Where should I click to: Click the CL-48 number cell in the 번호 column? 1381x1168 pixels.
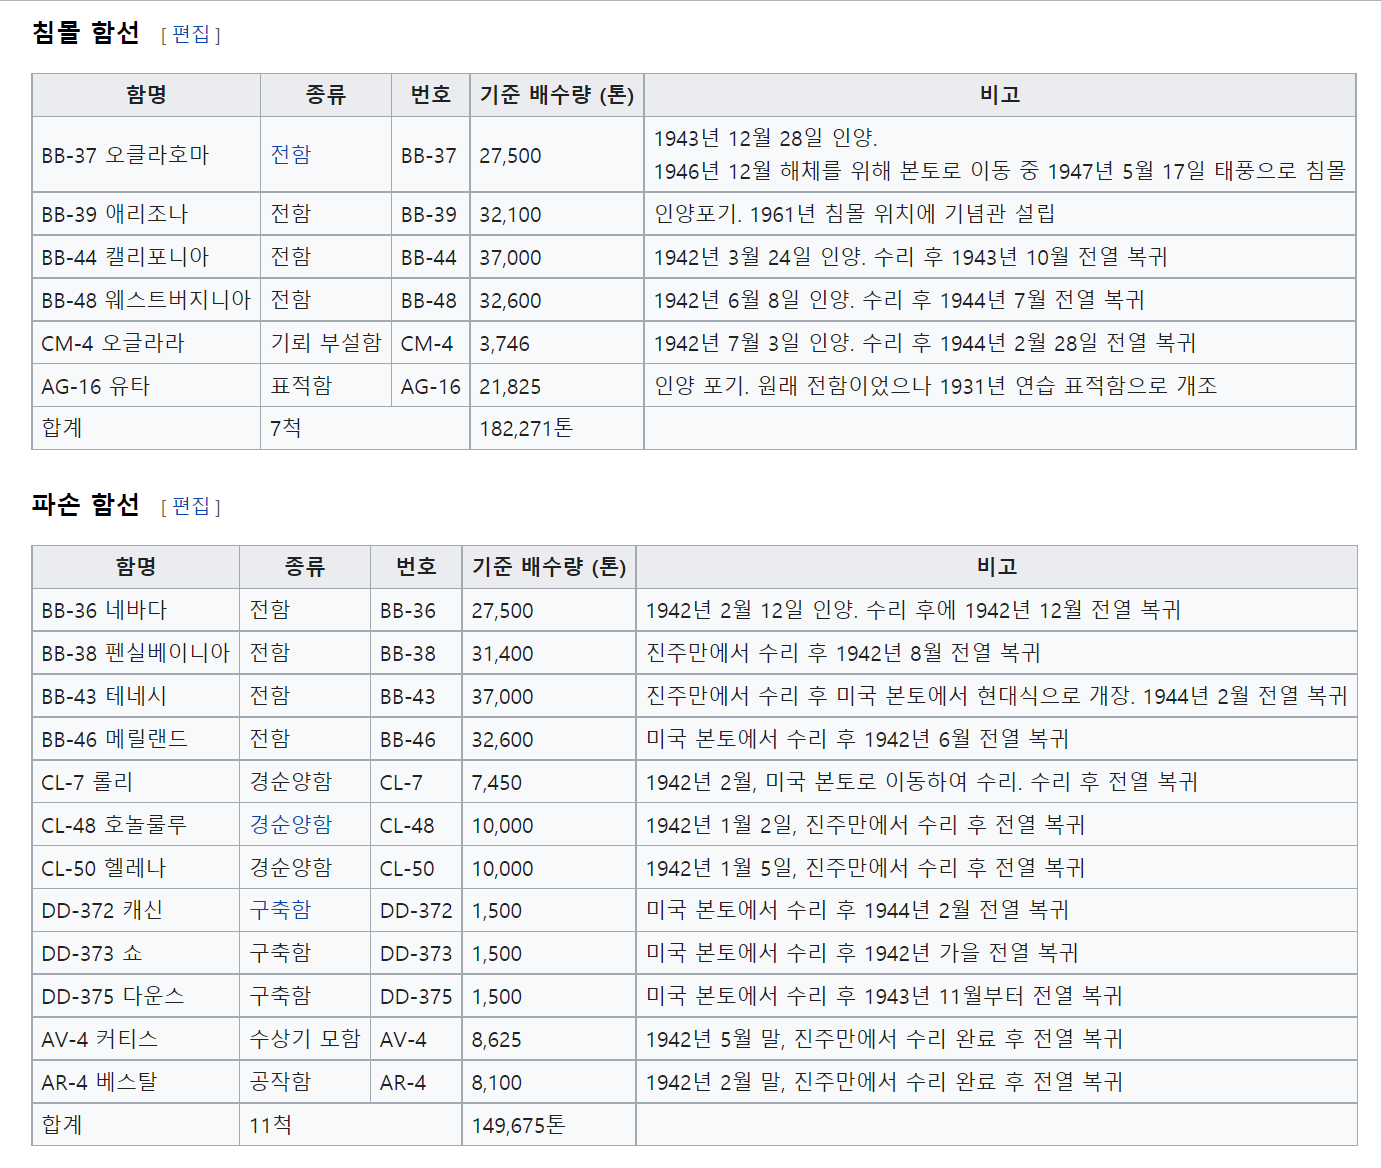(416, 825)
